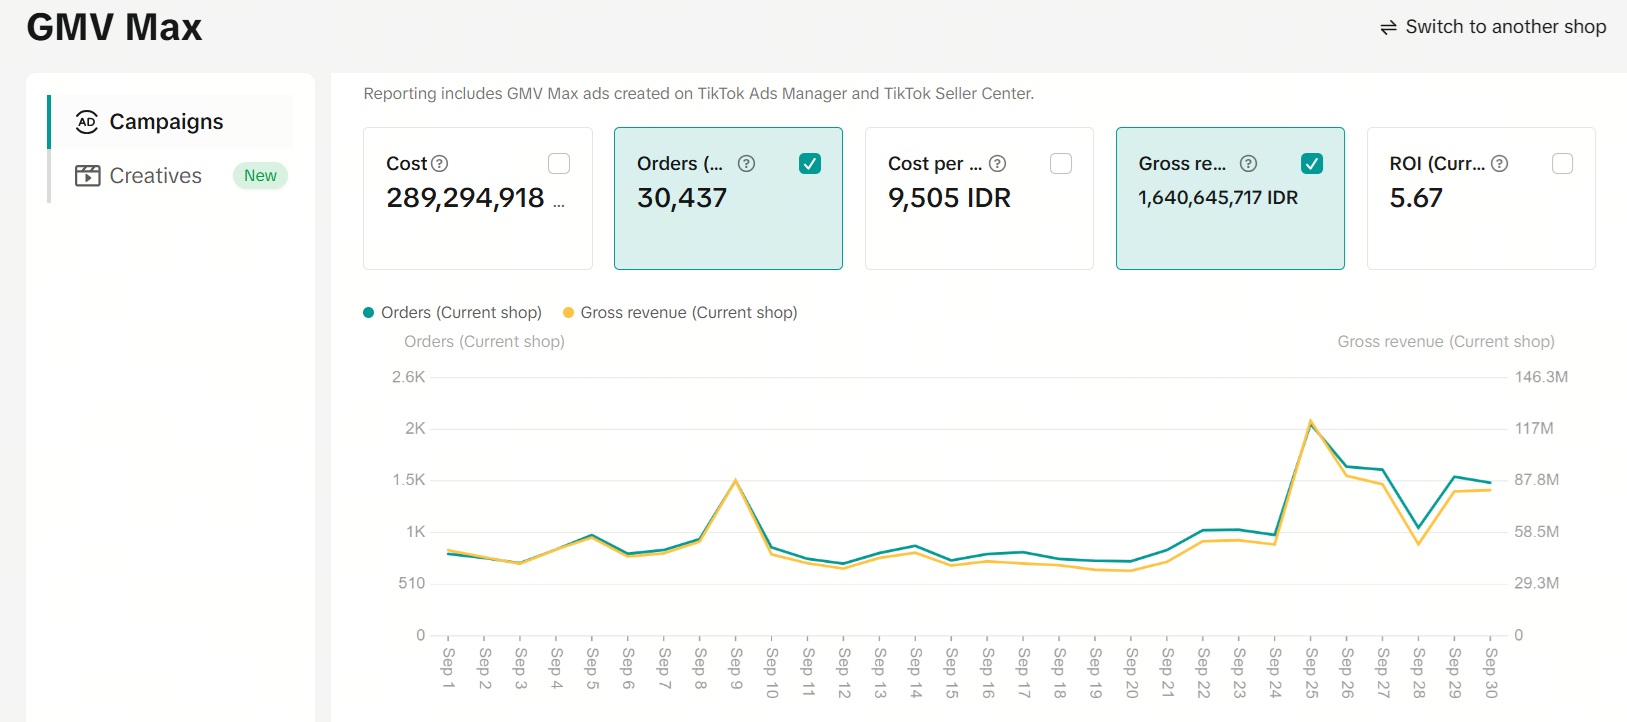The width and height of the screenshot is (1627, 722).
Task: Select the Orders total 30,437
Action: 682,198
